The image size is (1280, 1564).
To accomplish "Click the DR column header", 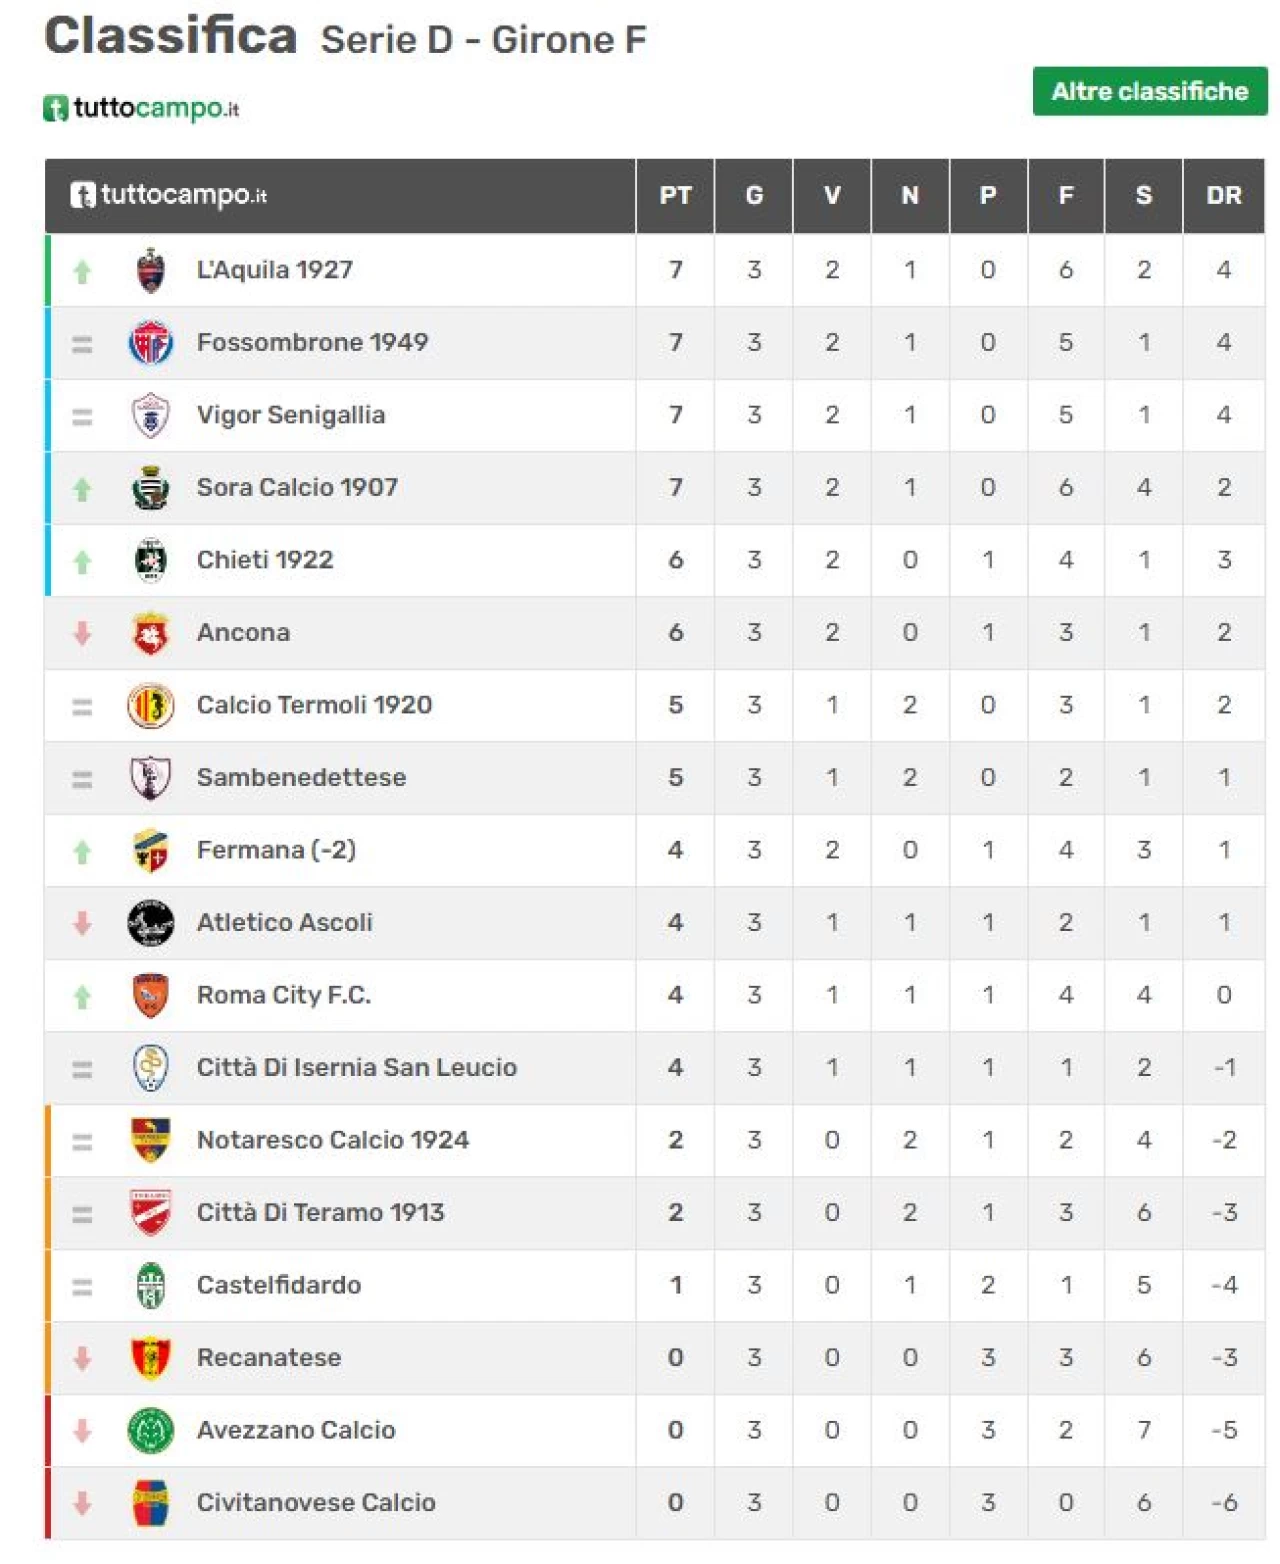I will pyautogui.click(x=1224, y=195).
